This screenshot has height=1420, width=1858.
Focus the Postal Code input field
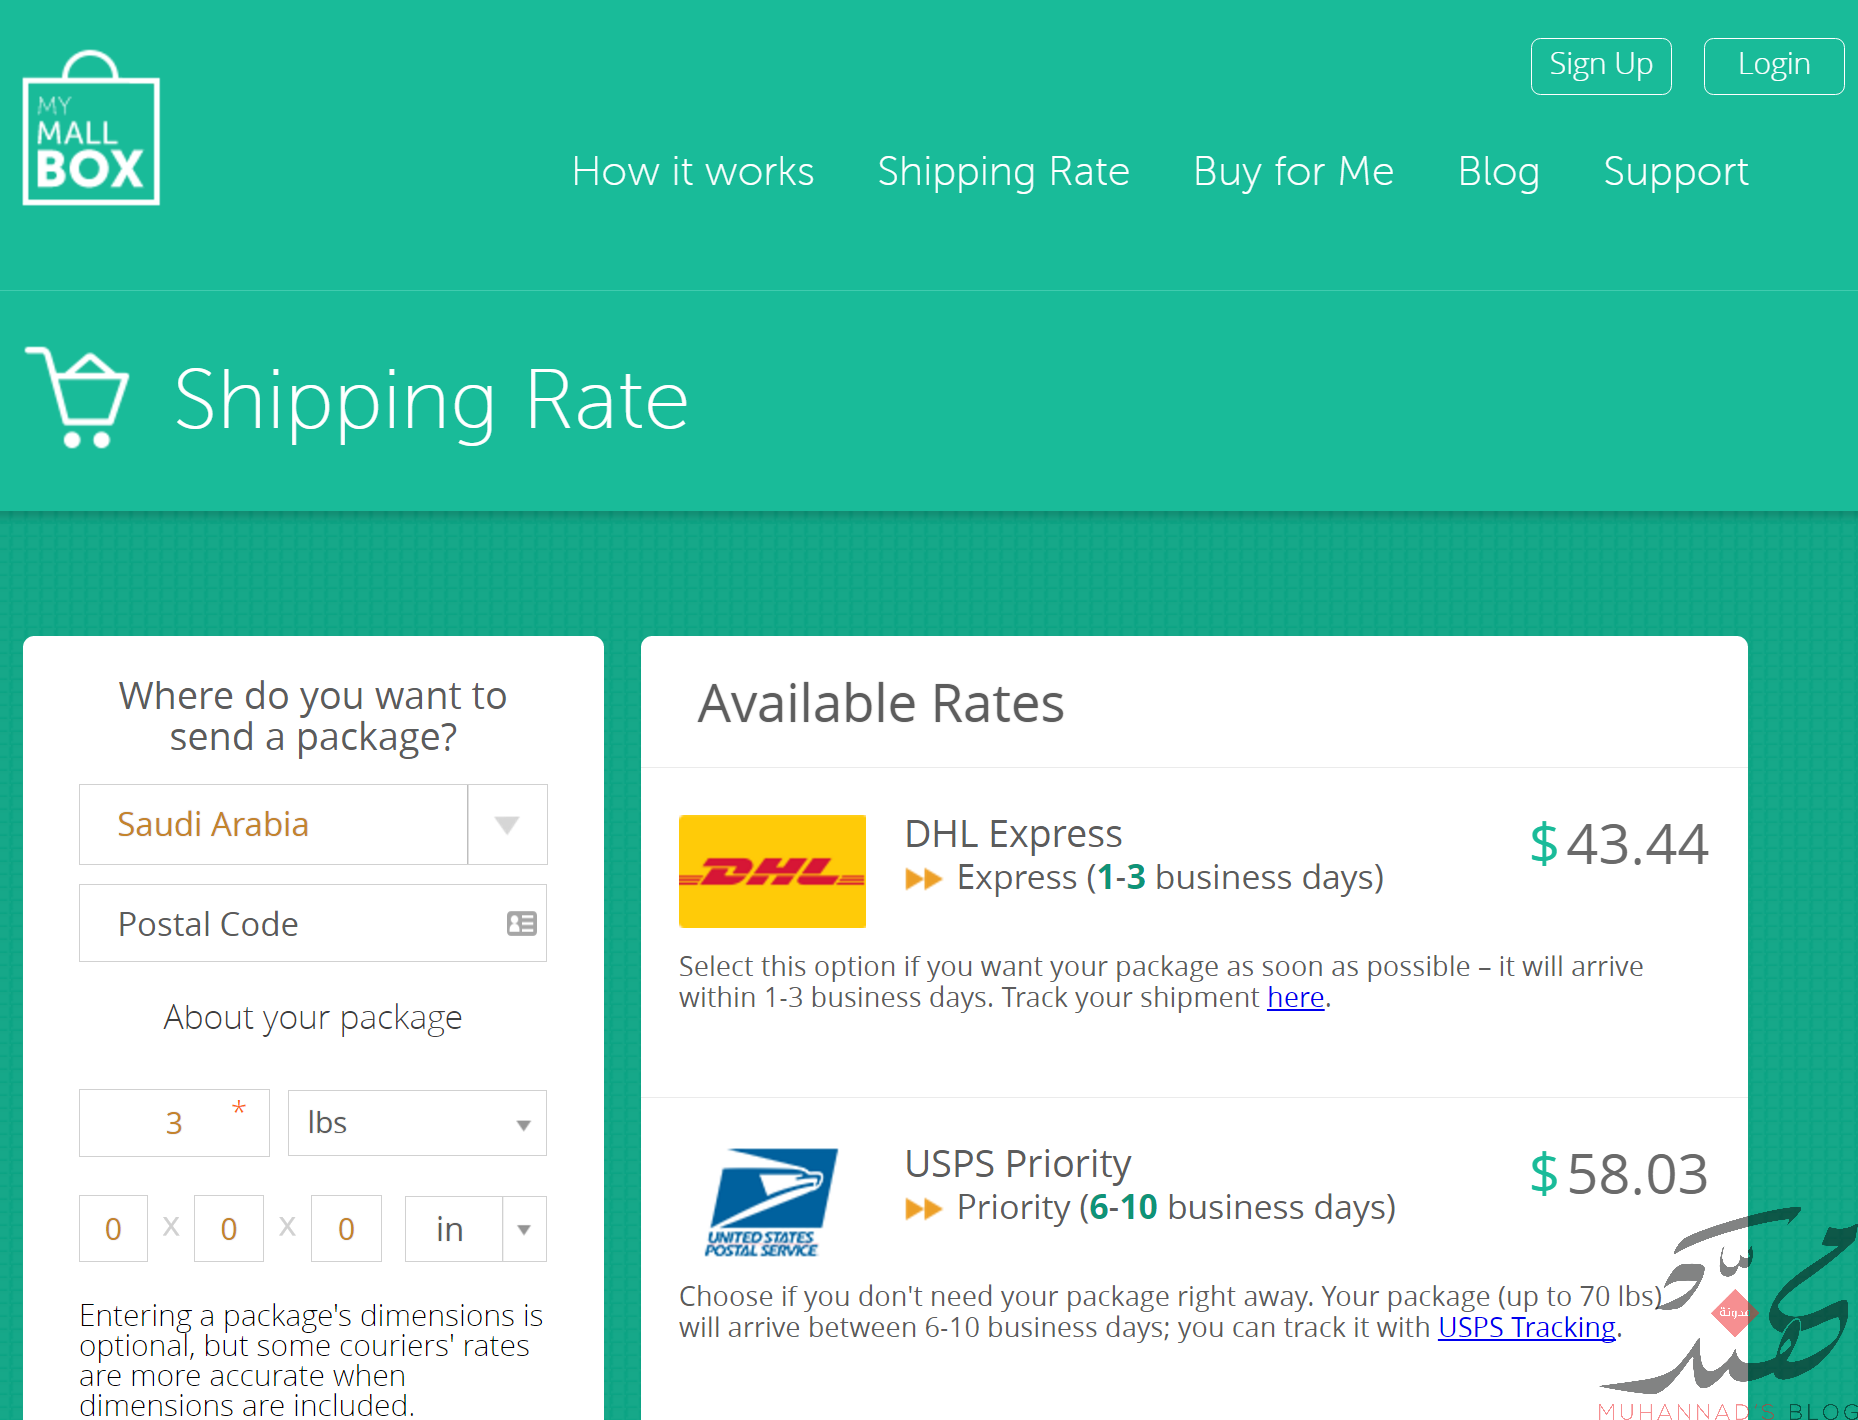pos(313,923)
